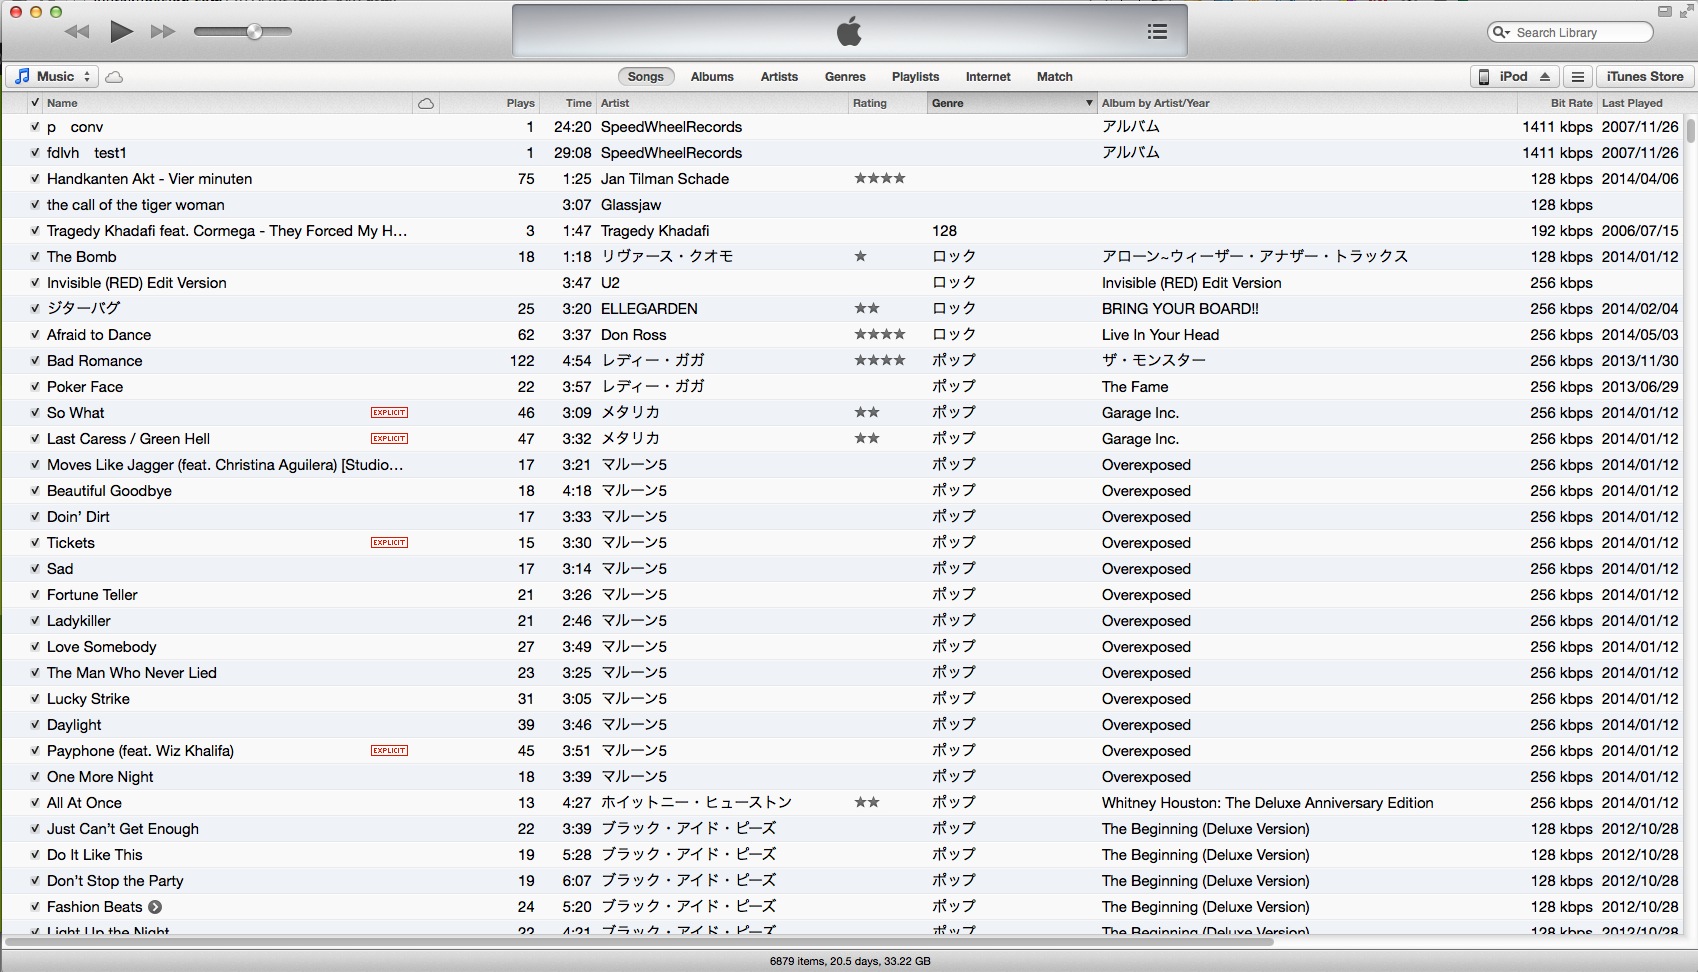Image resolution: width=1698 pixels, height=972 pixels.
Task: Uncheck The Bomb song checkbox
Action: 35,257
